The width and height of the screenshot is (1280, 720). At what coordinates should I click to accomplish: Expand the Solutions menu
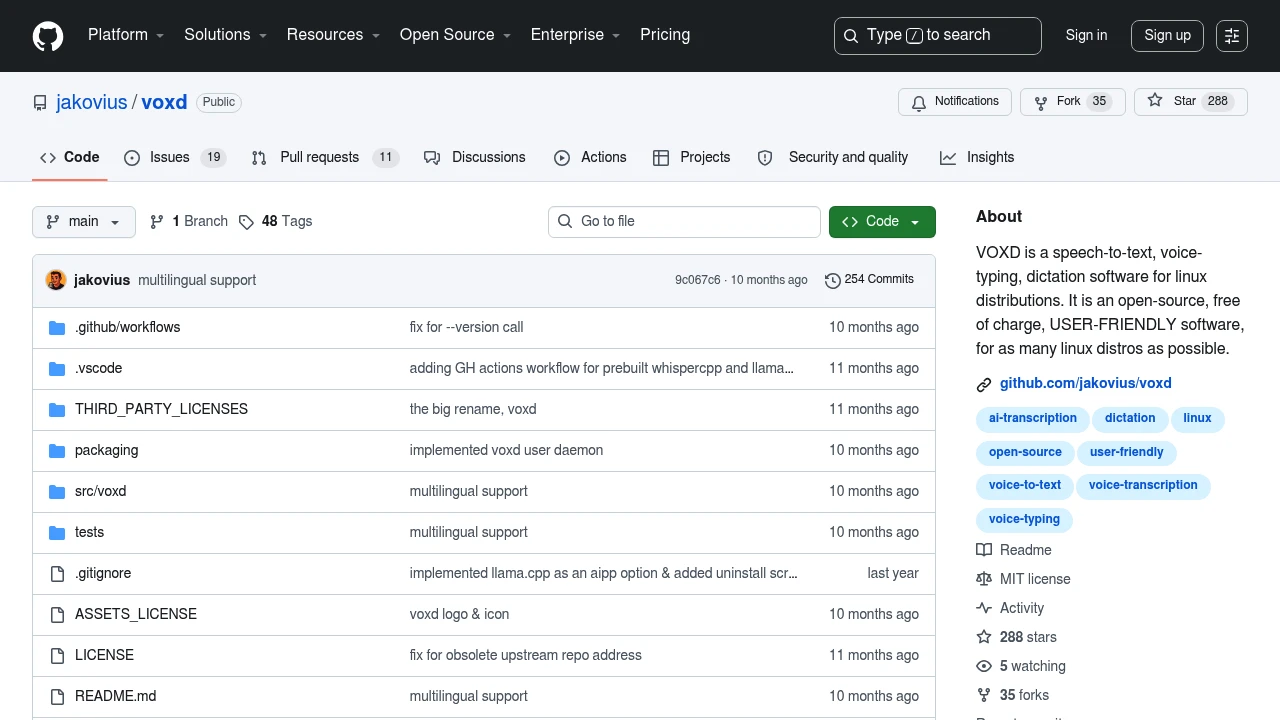(226, 35)
